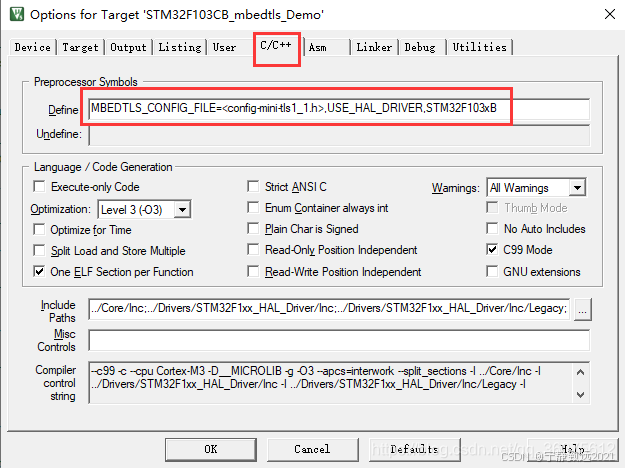
Task: Enable Optimize for Time
Action: pyautogui.click(x=39, y=230)
